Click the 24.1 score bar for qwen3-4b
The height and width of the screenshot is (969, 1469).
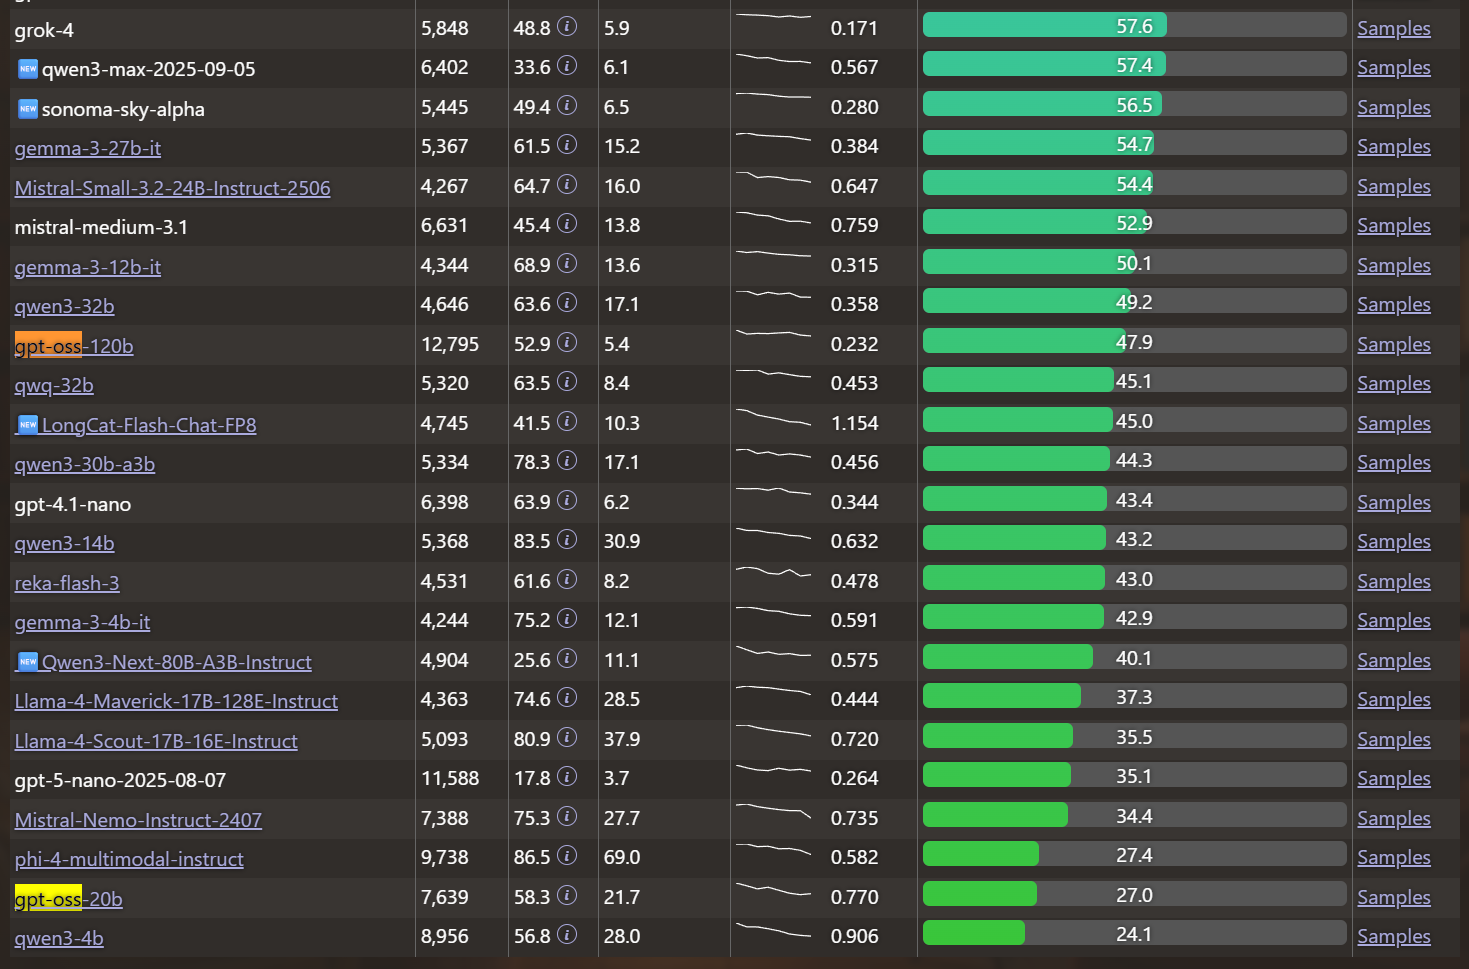click(x=1135, y=934)
